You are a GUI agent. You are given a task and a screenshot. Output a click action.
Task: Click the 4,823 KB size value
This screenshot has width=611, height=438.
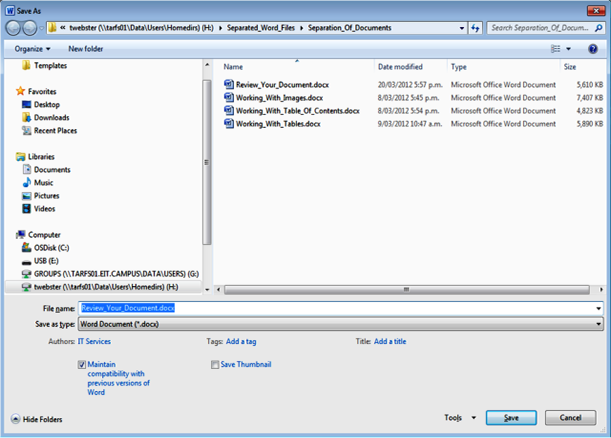[x=590, y=111]
